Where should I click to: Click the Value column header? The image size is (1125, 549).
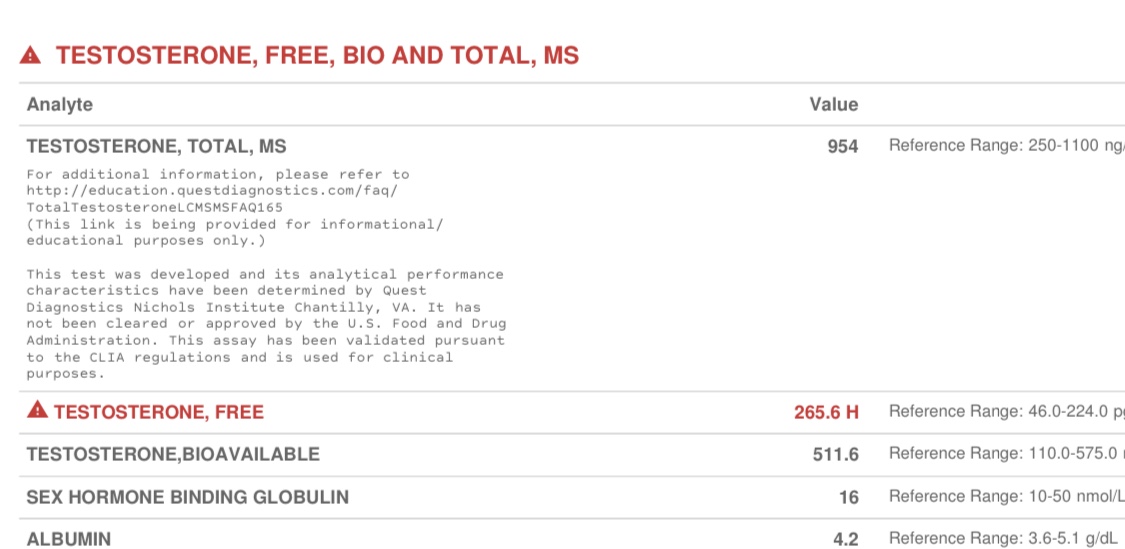coord(833,104)
